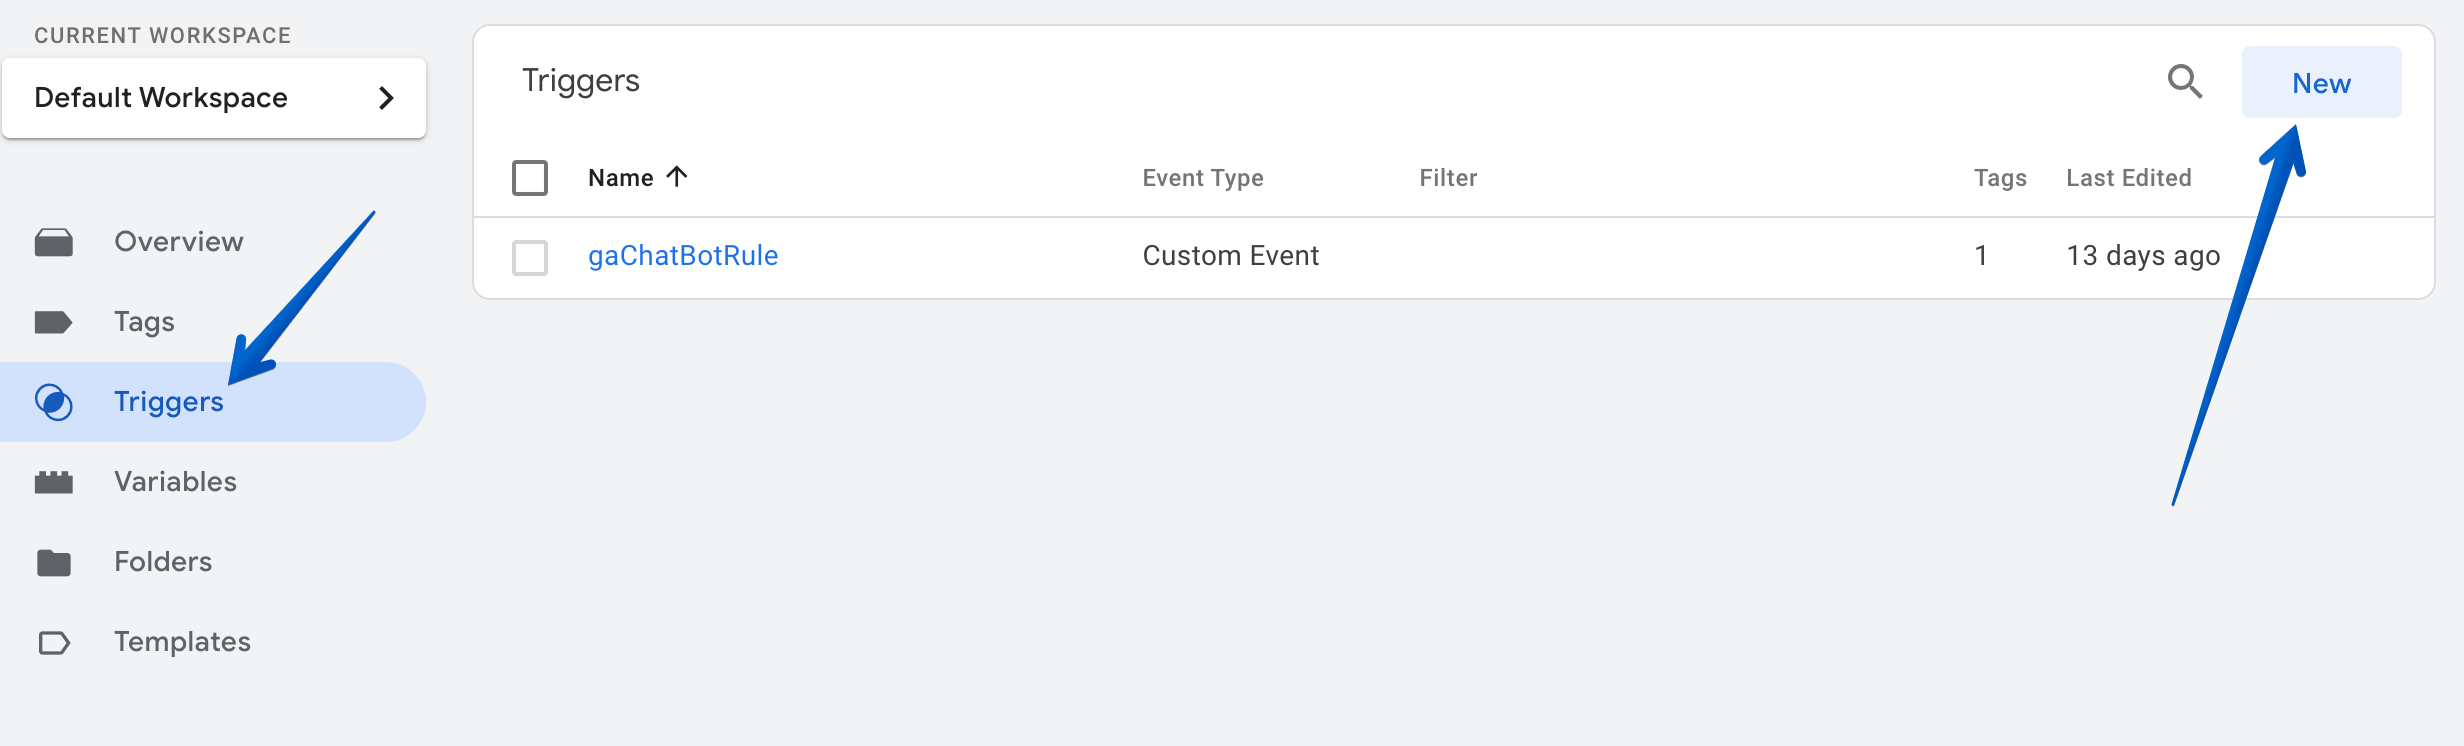Click the Overview briefcase icon

[x=54, y=242]
